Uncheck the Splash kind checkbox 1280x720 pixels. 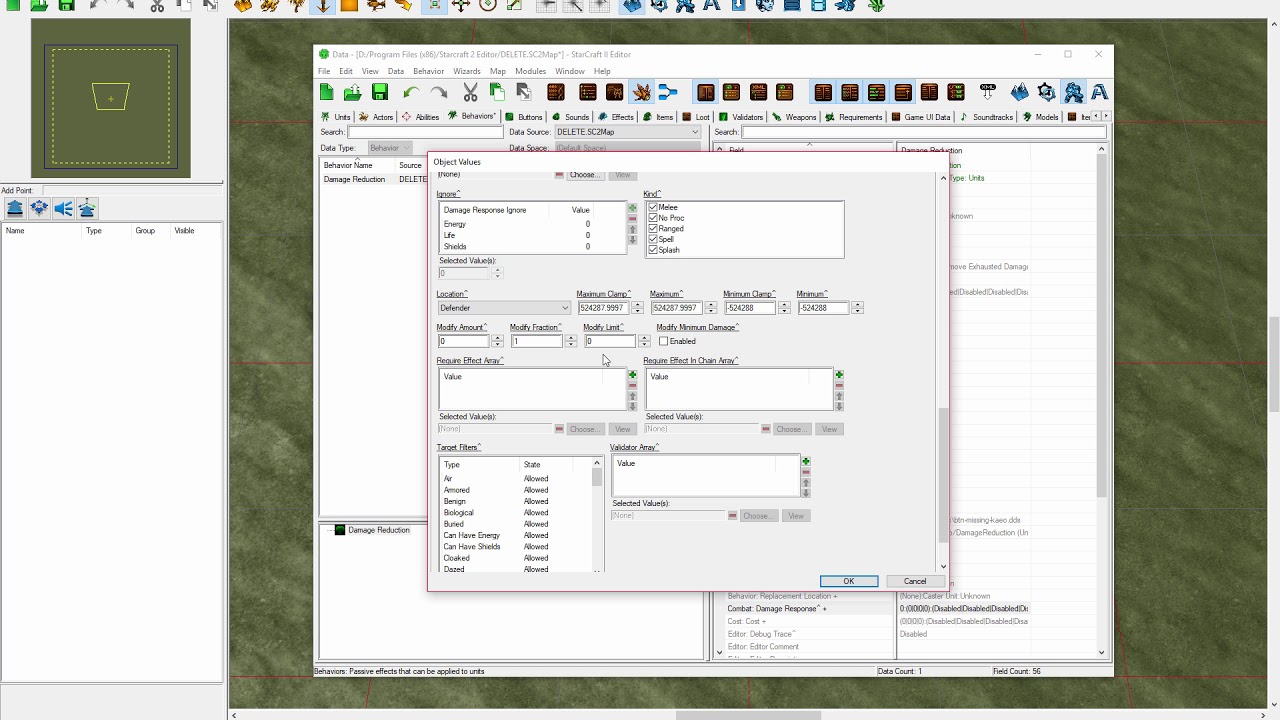click(653, 250)
